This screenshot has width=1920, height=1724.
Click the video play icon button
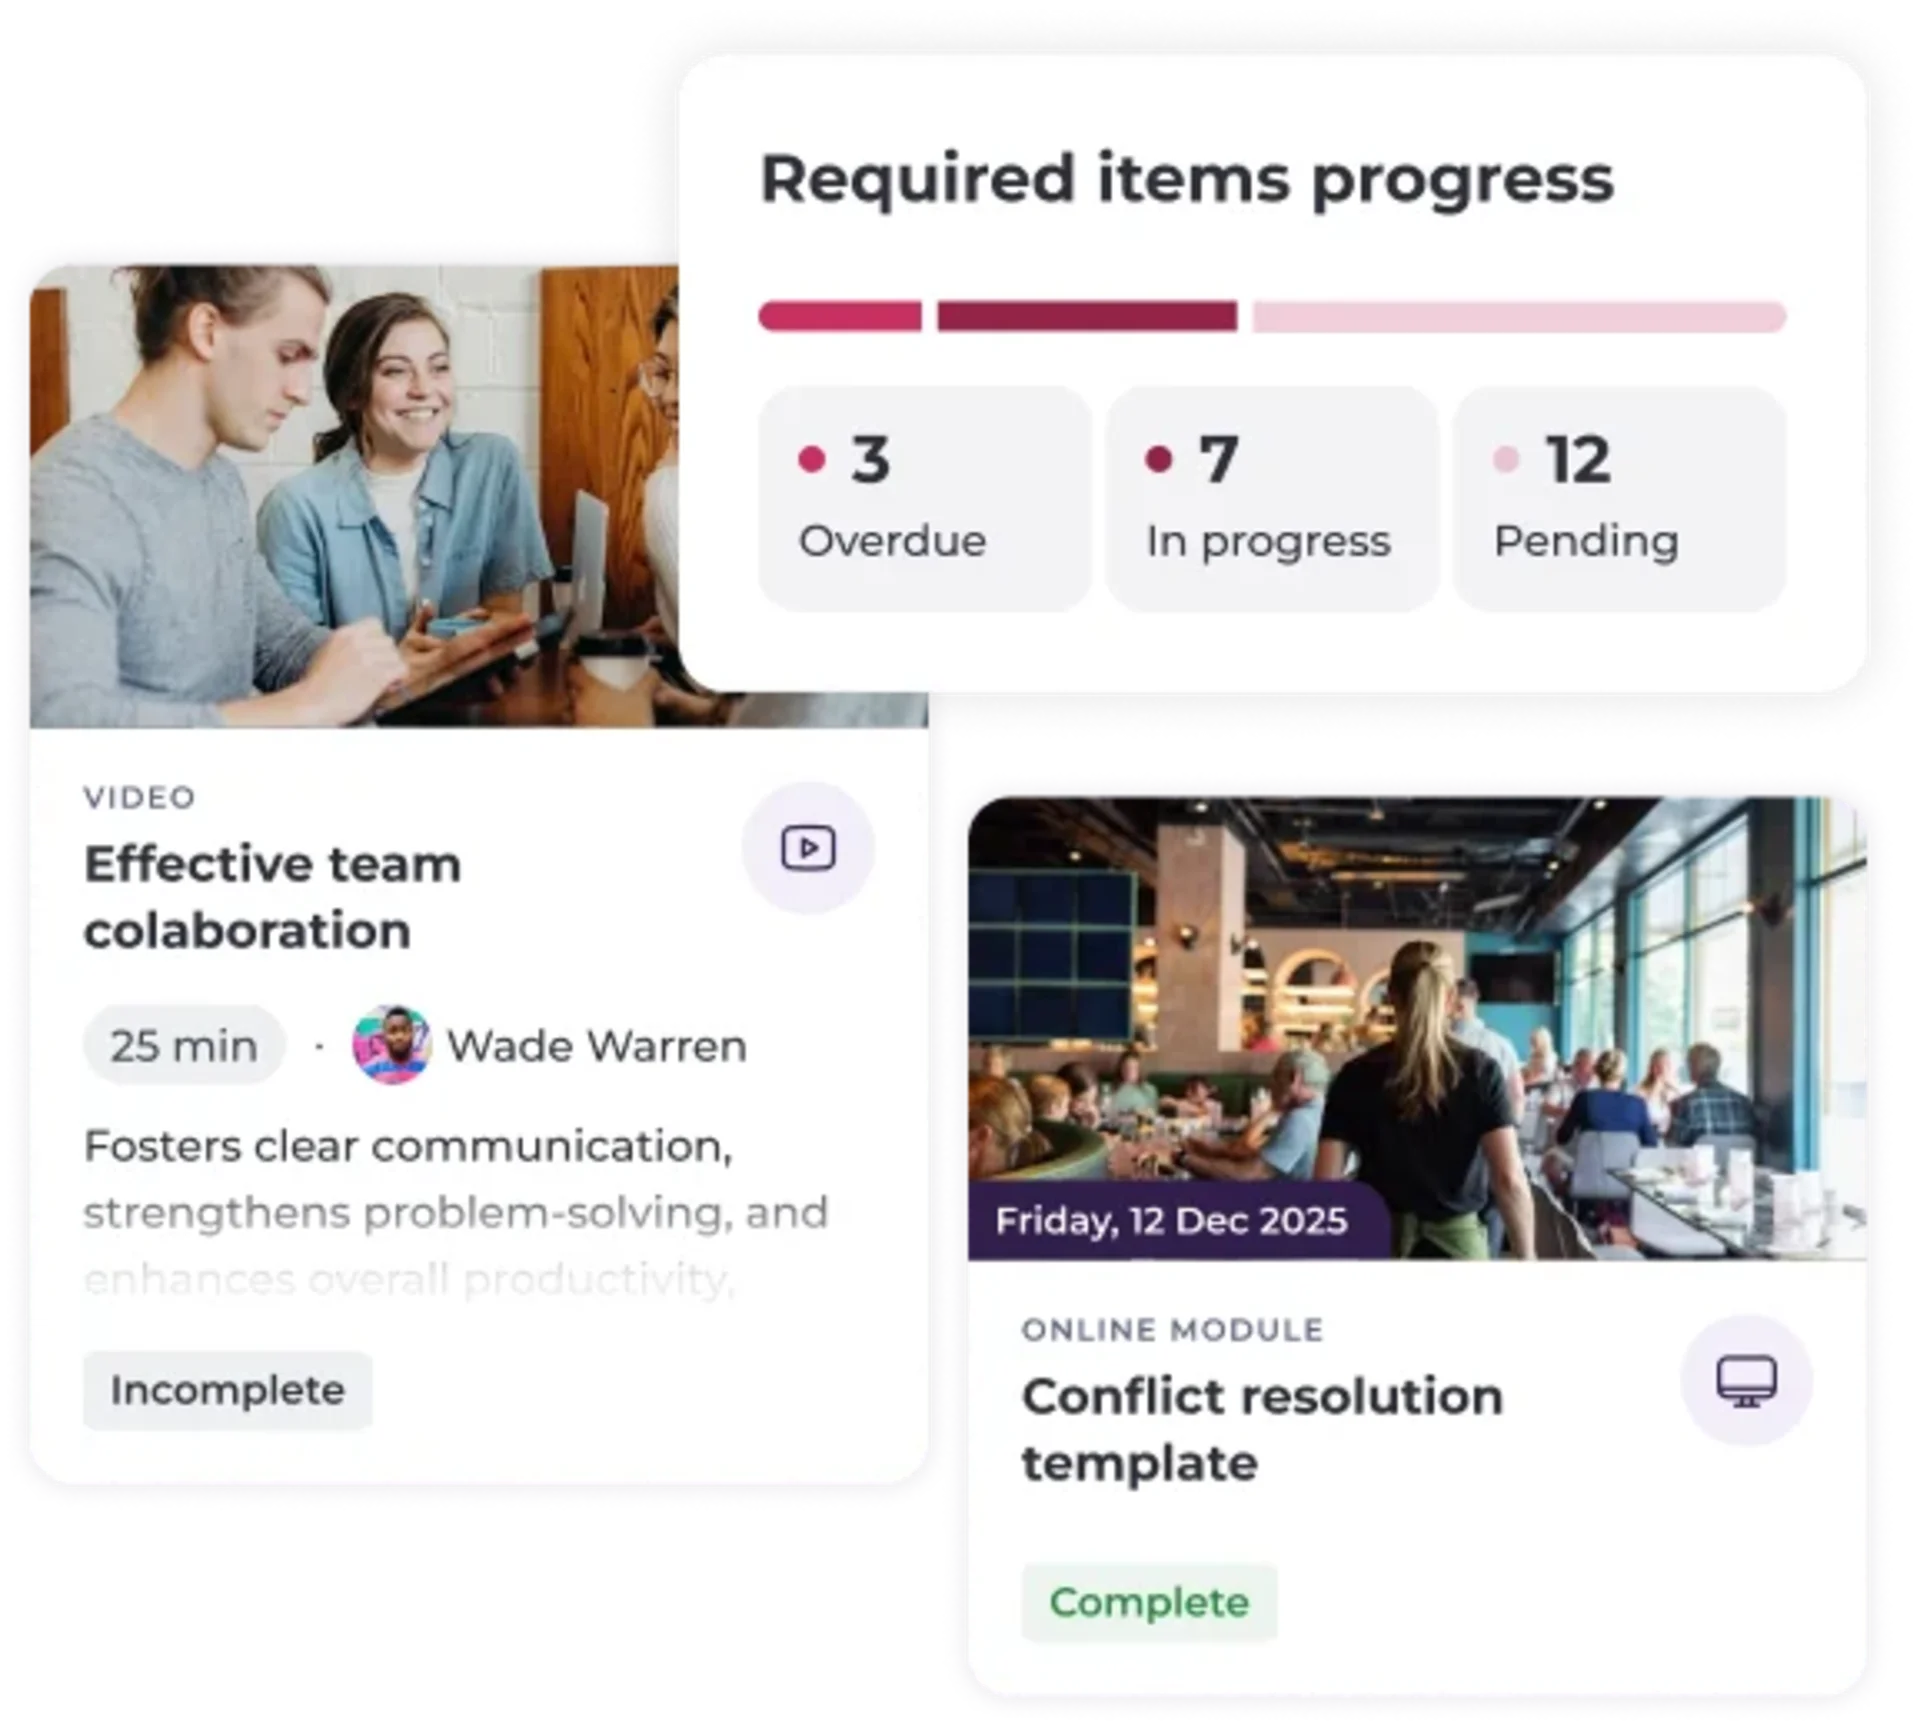(x=808, y=848)
